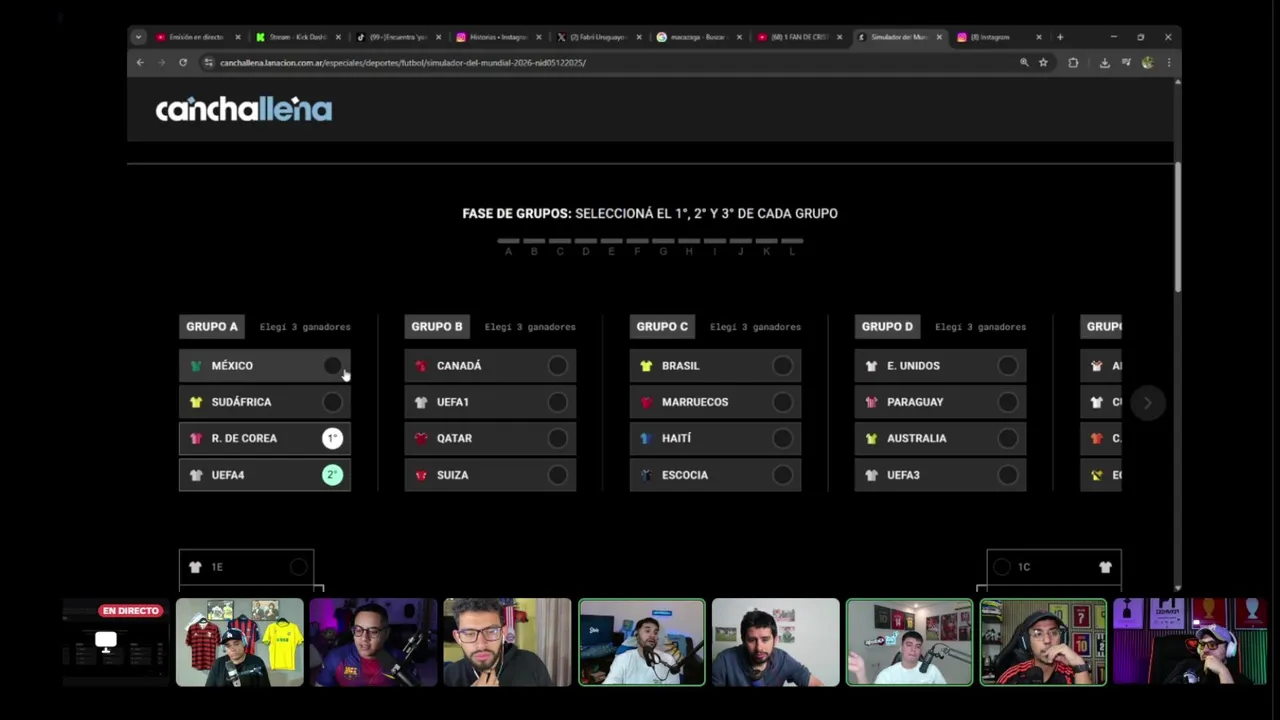Switch to Fabri Uruguayo X tab
Viewport: 1280px width, 720px height.
[598, 37]
